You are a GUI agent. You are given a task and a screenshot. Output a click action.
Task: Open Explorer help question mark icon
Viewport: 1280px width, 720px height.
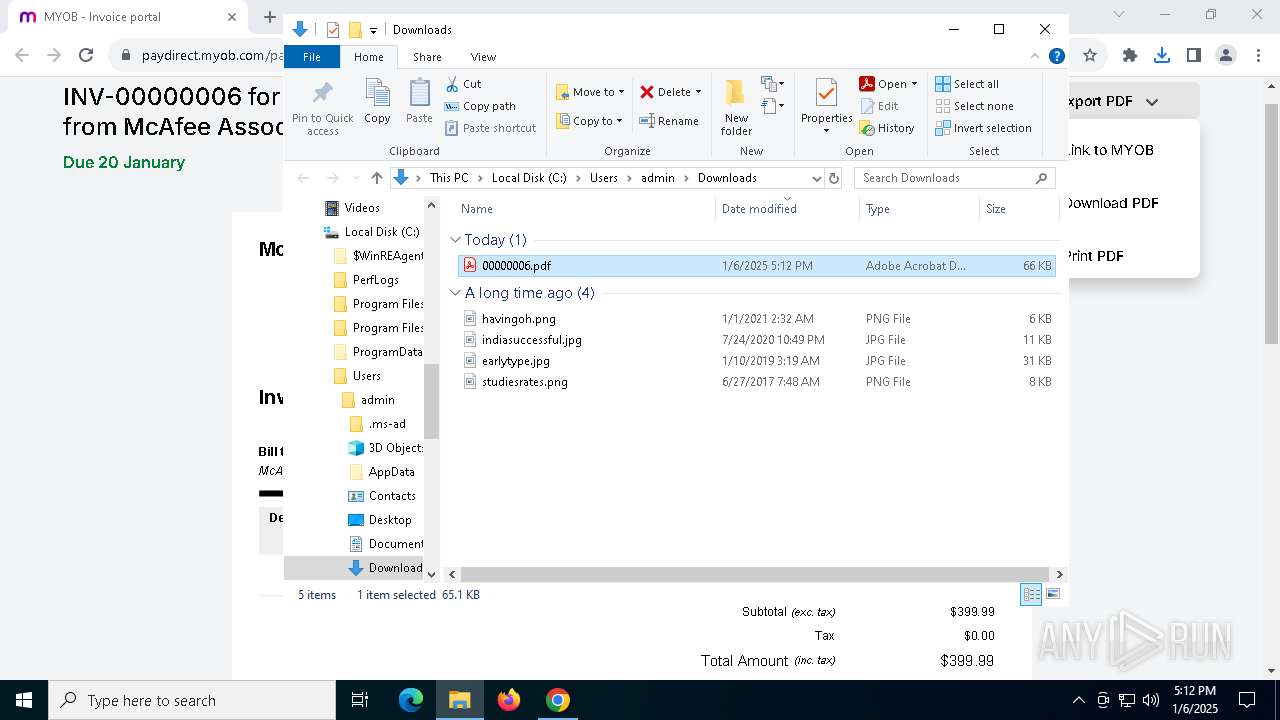[x=1056, y=57]
